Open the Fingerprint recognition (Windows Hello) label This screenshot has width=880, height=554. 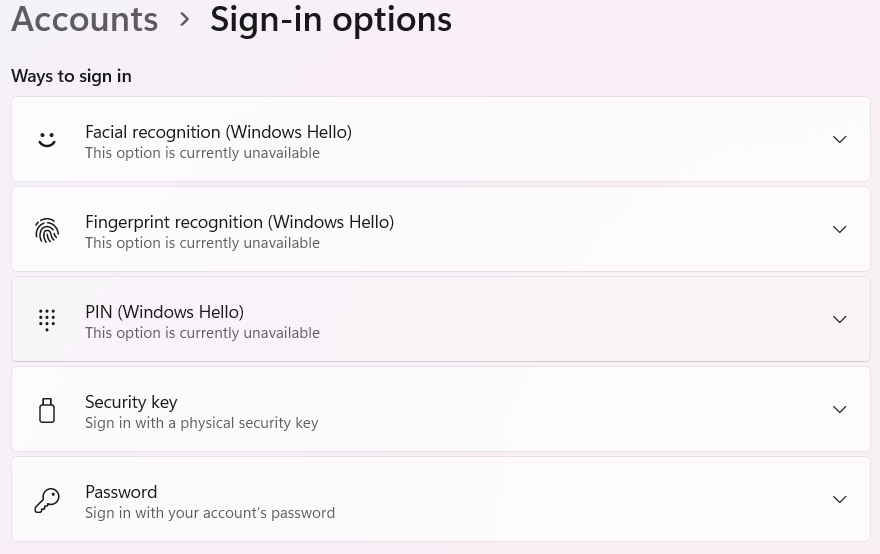click(240, 222)
